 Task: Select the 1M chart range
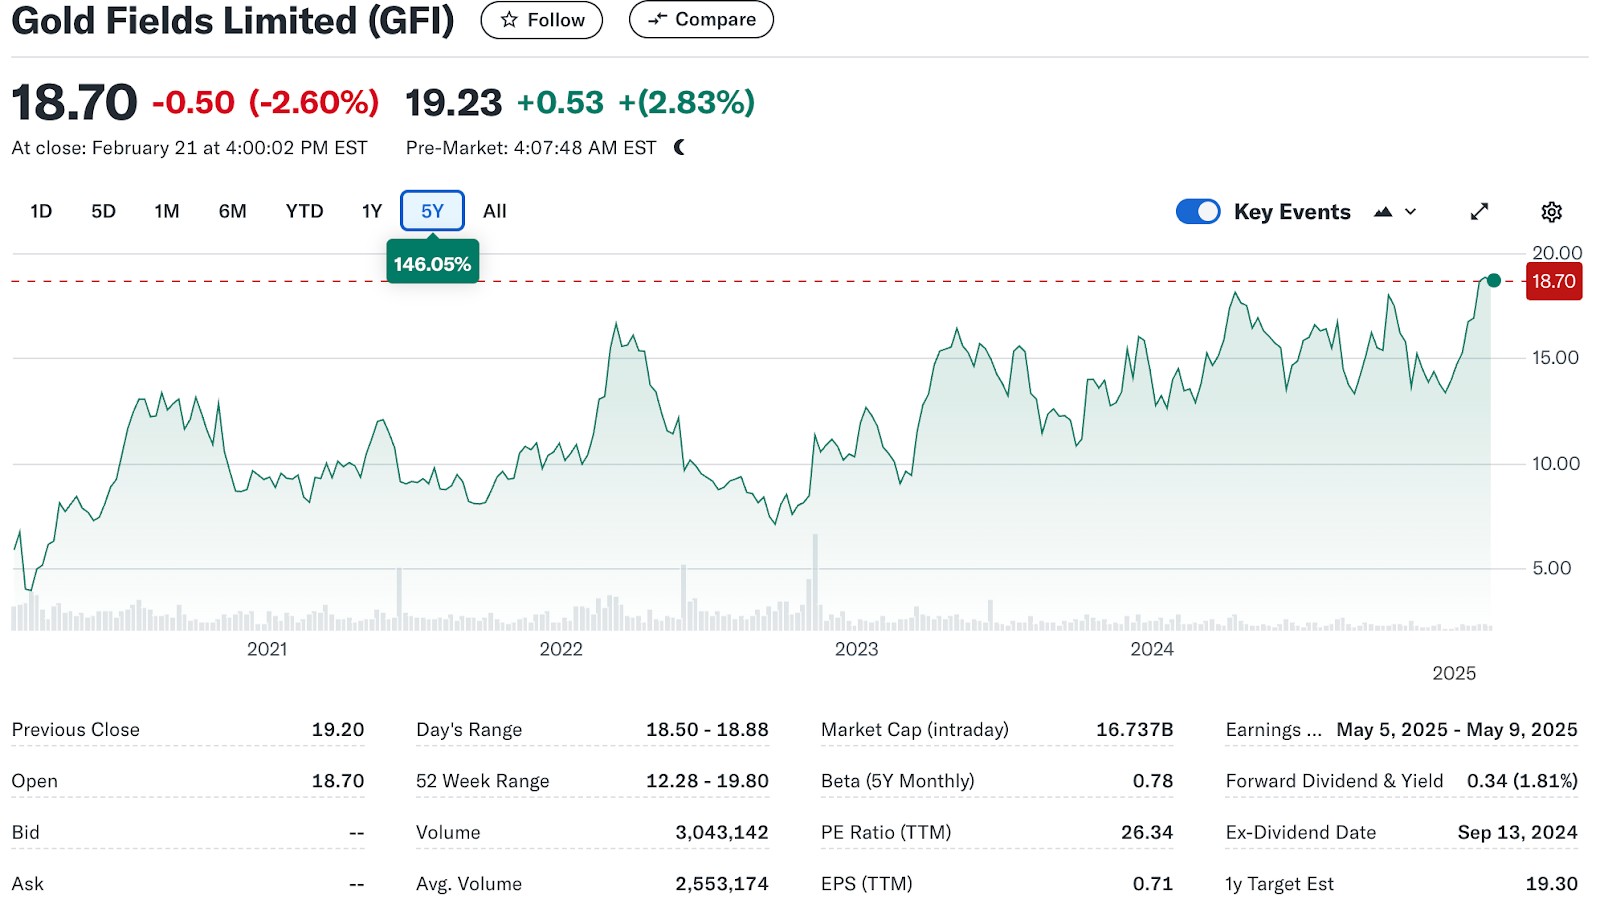(x=167, y=211)
